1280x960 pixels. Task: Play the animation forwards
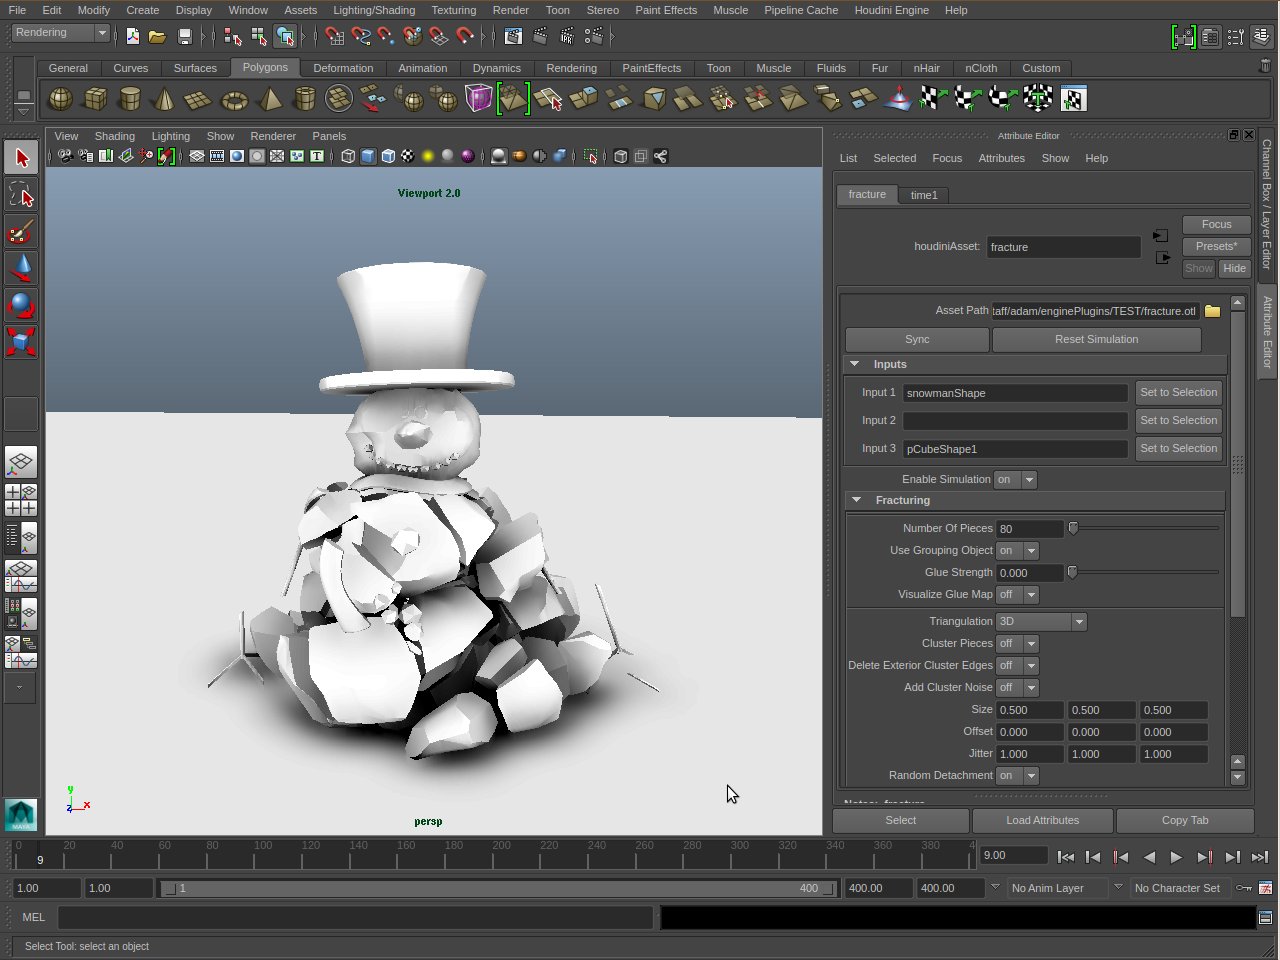click(1176, 857)
